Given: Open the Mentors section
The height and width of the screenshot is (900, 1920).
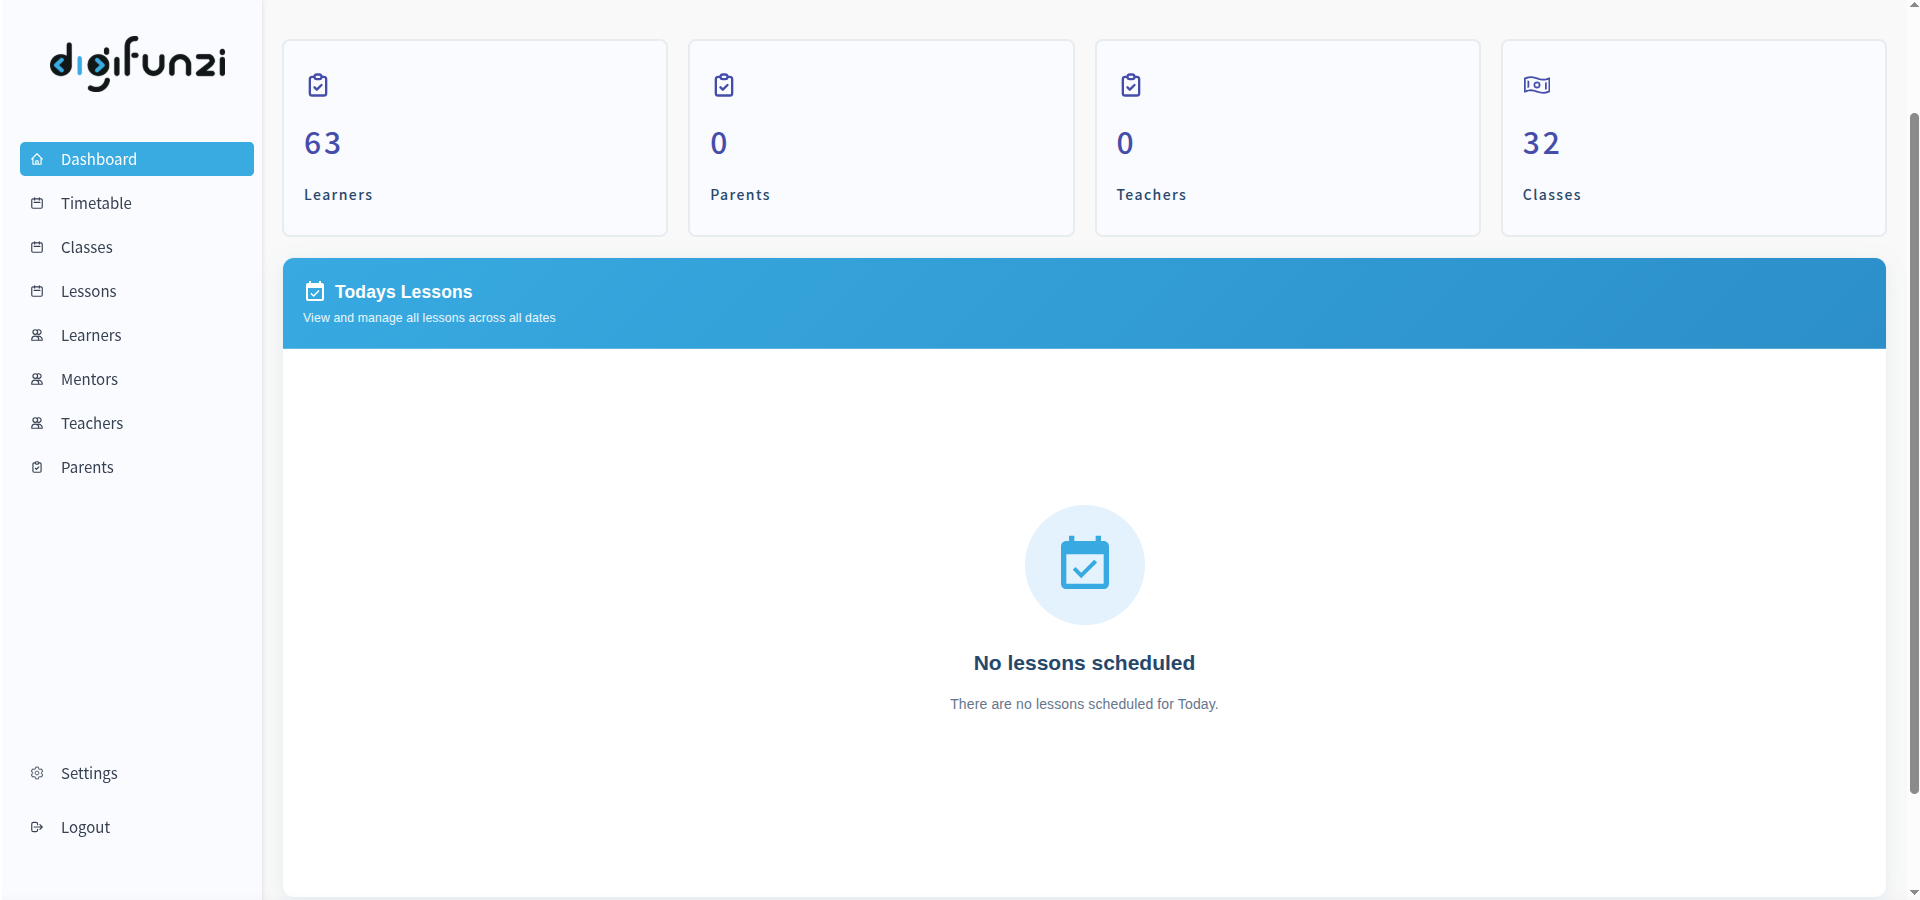Looking at the screenshot, I should 89,379.
